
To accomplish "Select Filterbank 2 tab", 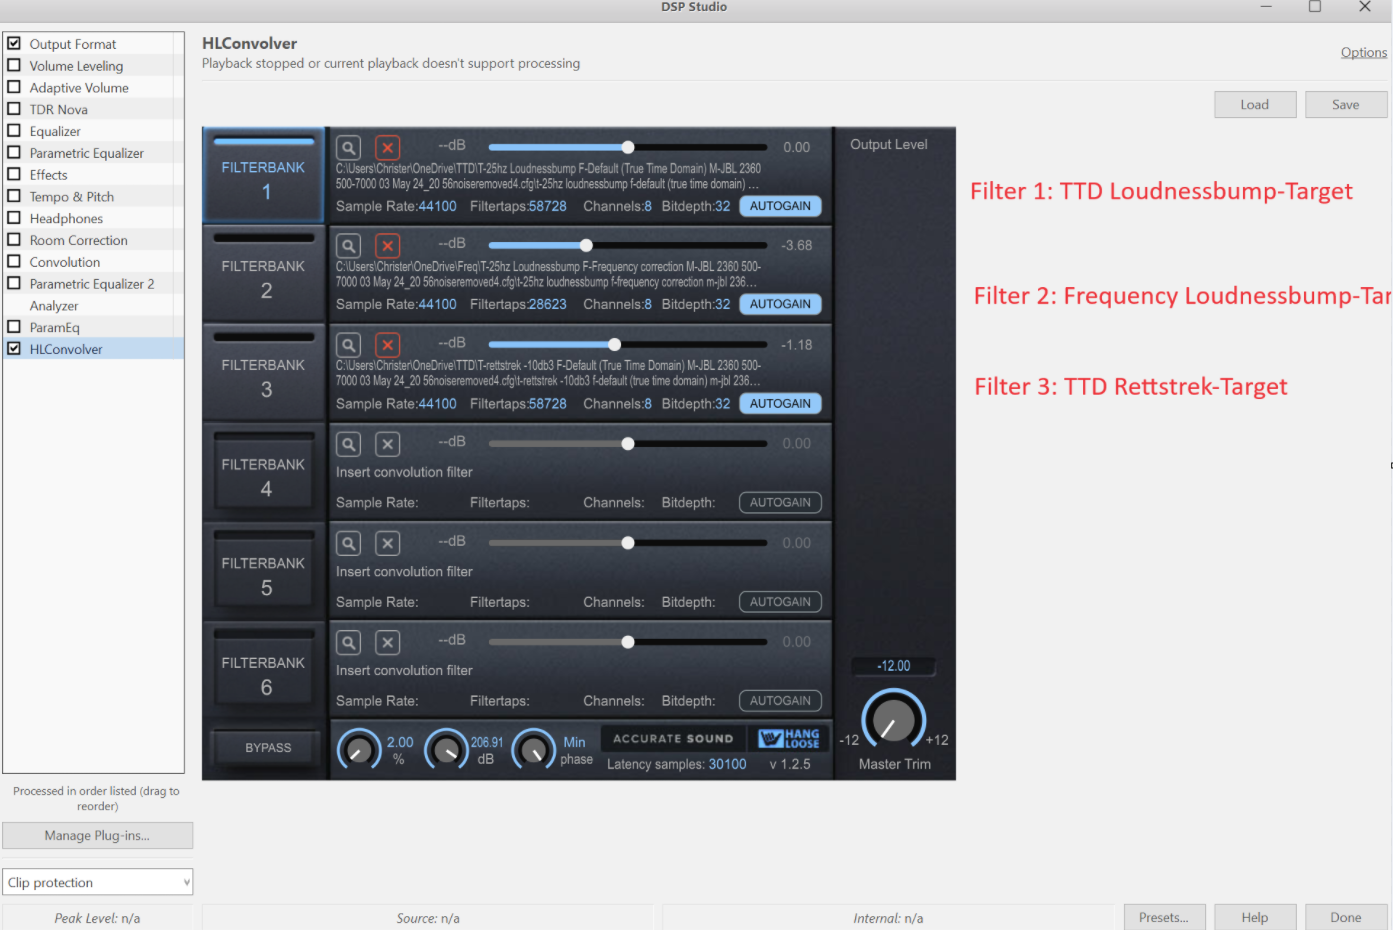I will click(264, 274).
